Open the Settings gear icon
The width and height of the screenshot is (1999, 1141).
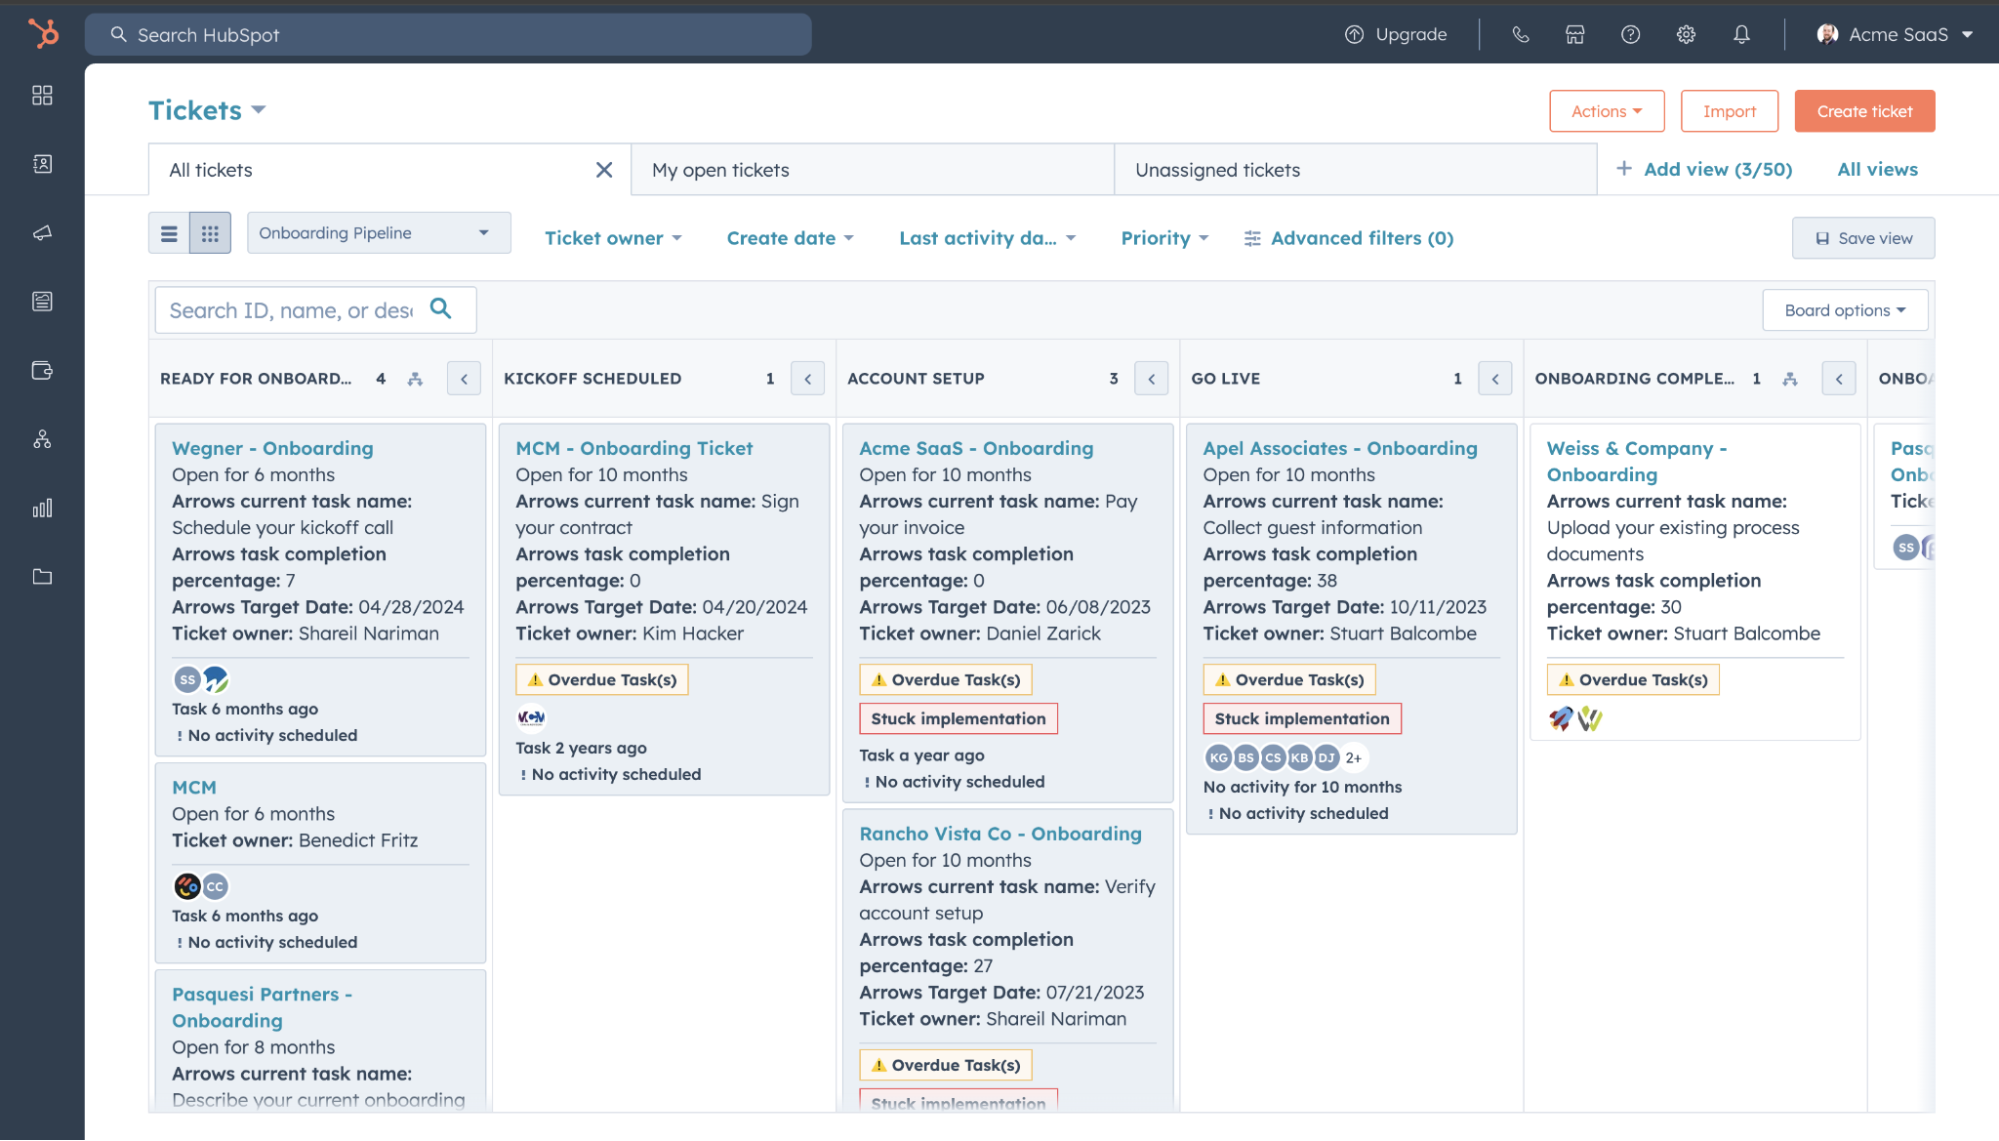coord(1686,35)
